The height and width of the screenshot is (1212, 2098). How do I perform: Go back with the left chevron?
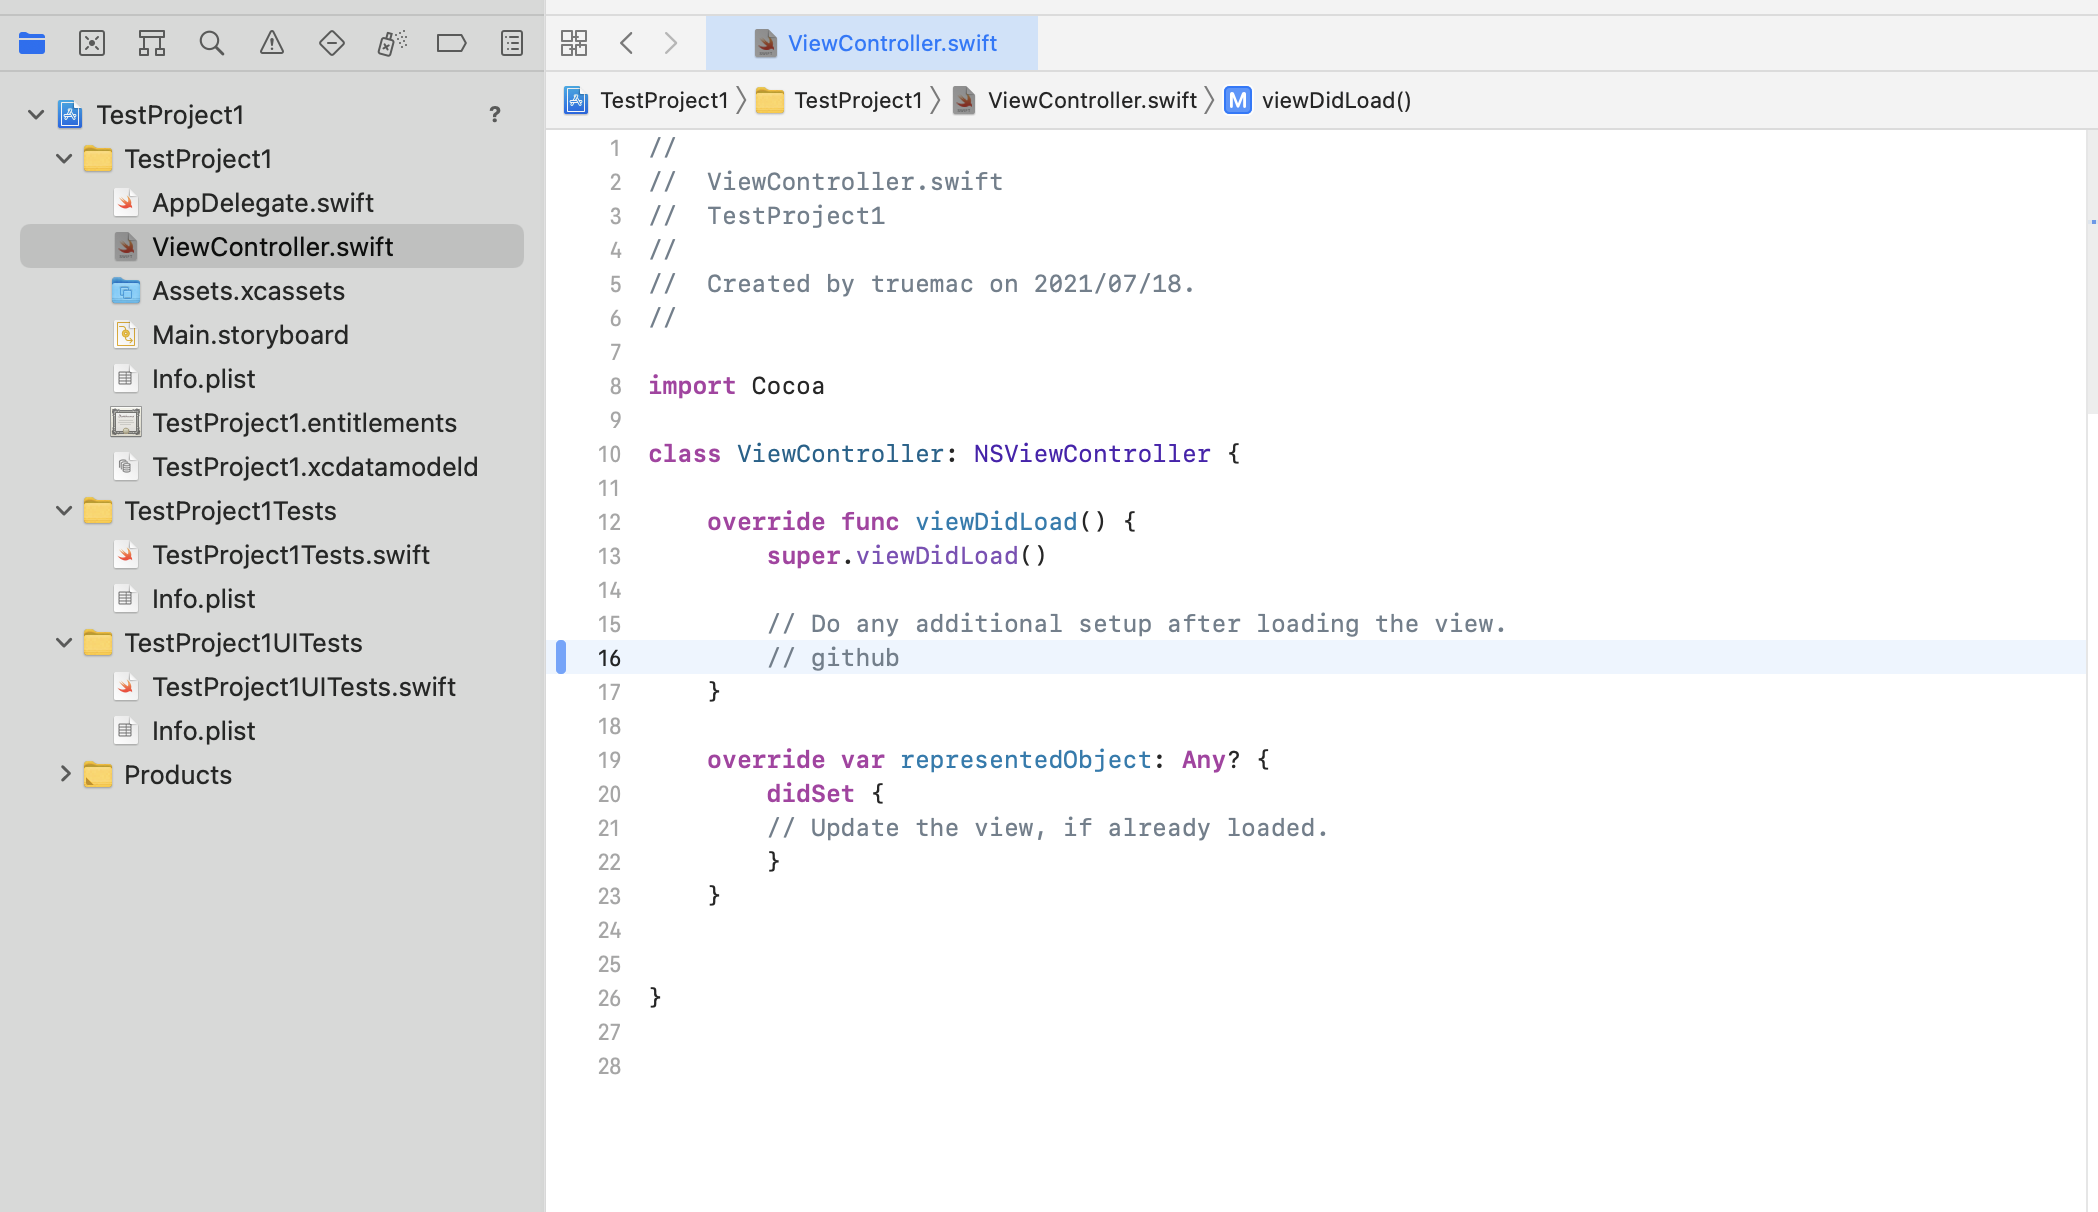(627, 43)
